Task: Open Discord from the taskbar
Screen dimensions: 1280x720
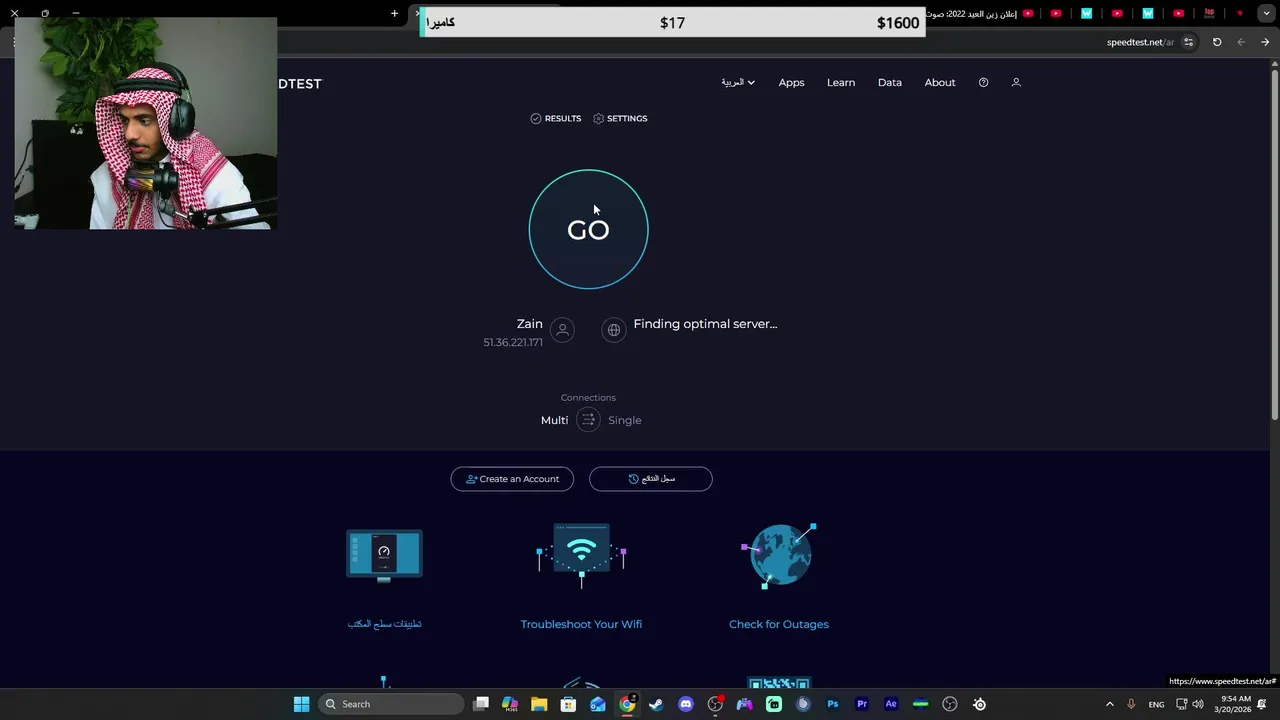Action: click(685, 704)
